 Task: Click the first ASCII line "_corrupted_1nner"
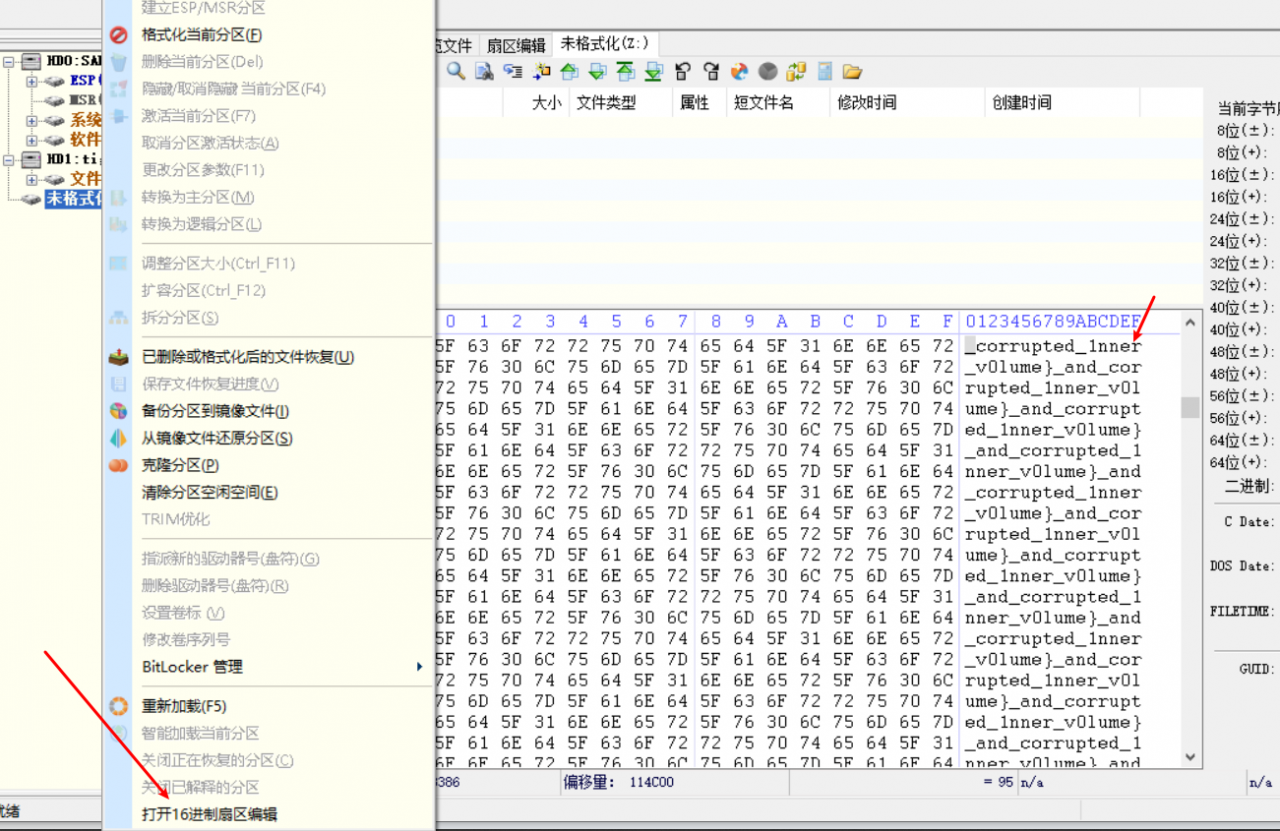(1052, 346)
